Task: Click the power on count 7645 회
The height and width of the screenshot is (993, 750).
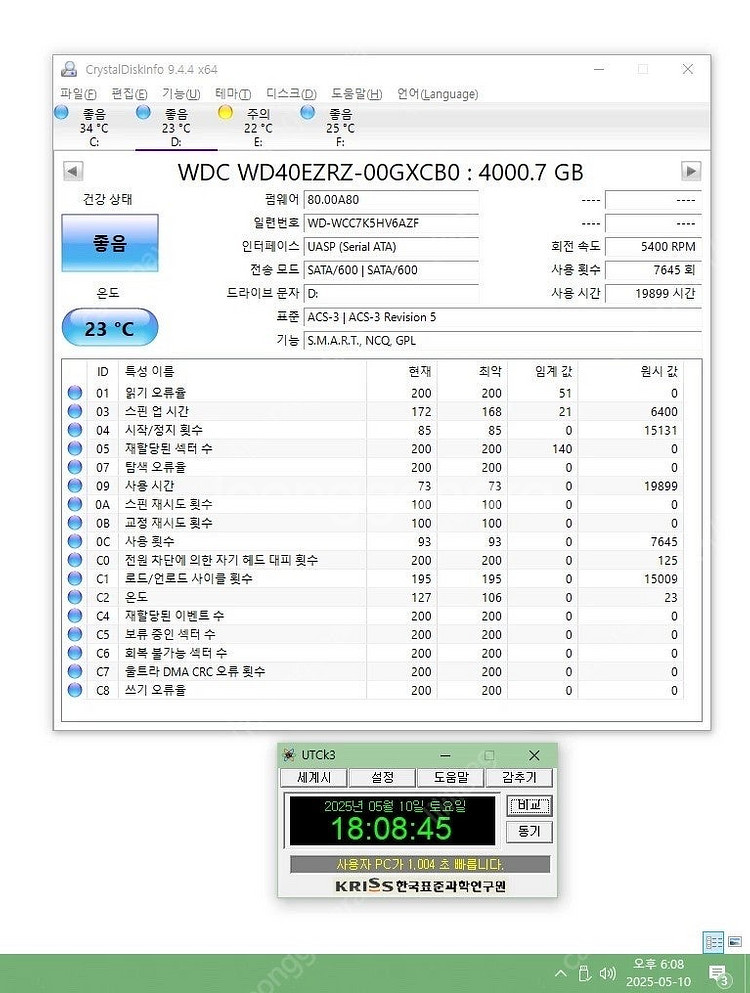Action: point(653,270)
